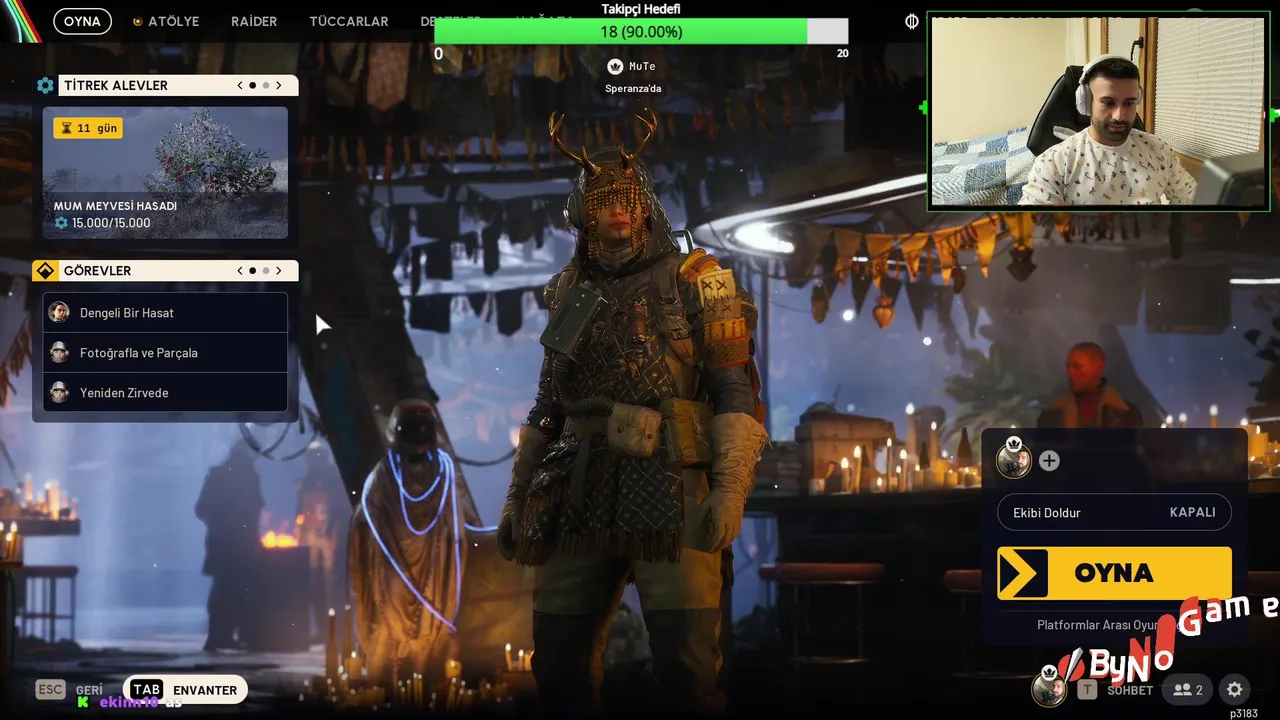Open your profile avatar in the bottom bar
This screenshot has height=720, width=1280.
point(1049,688)
